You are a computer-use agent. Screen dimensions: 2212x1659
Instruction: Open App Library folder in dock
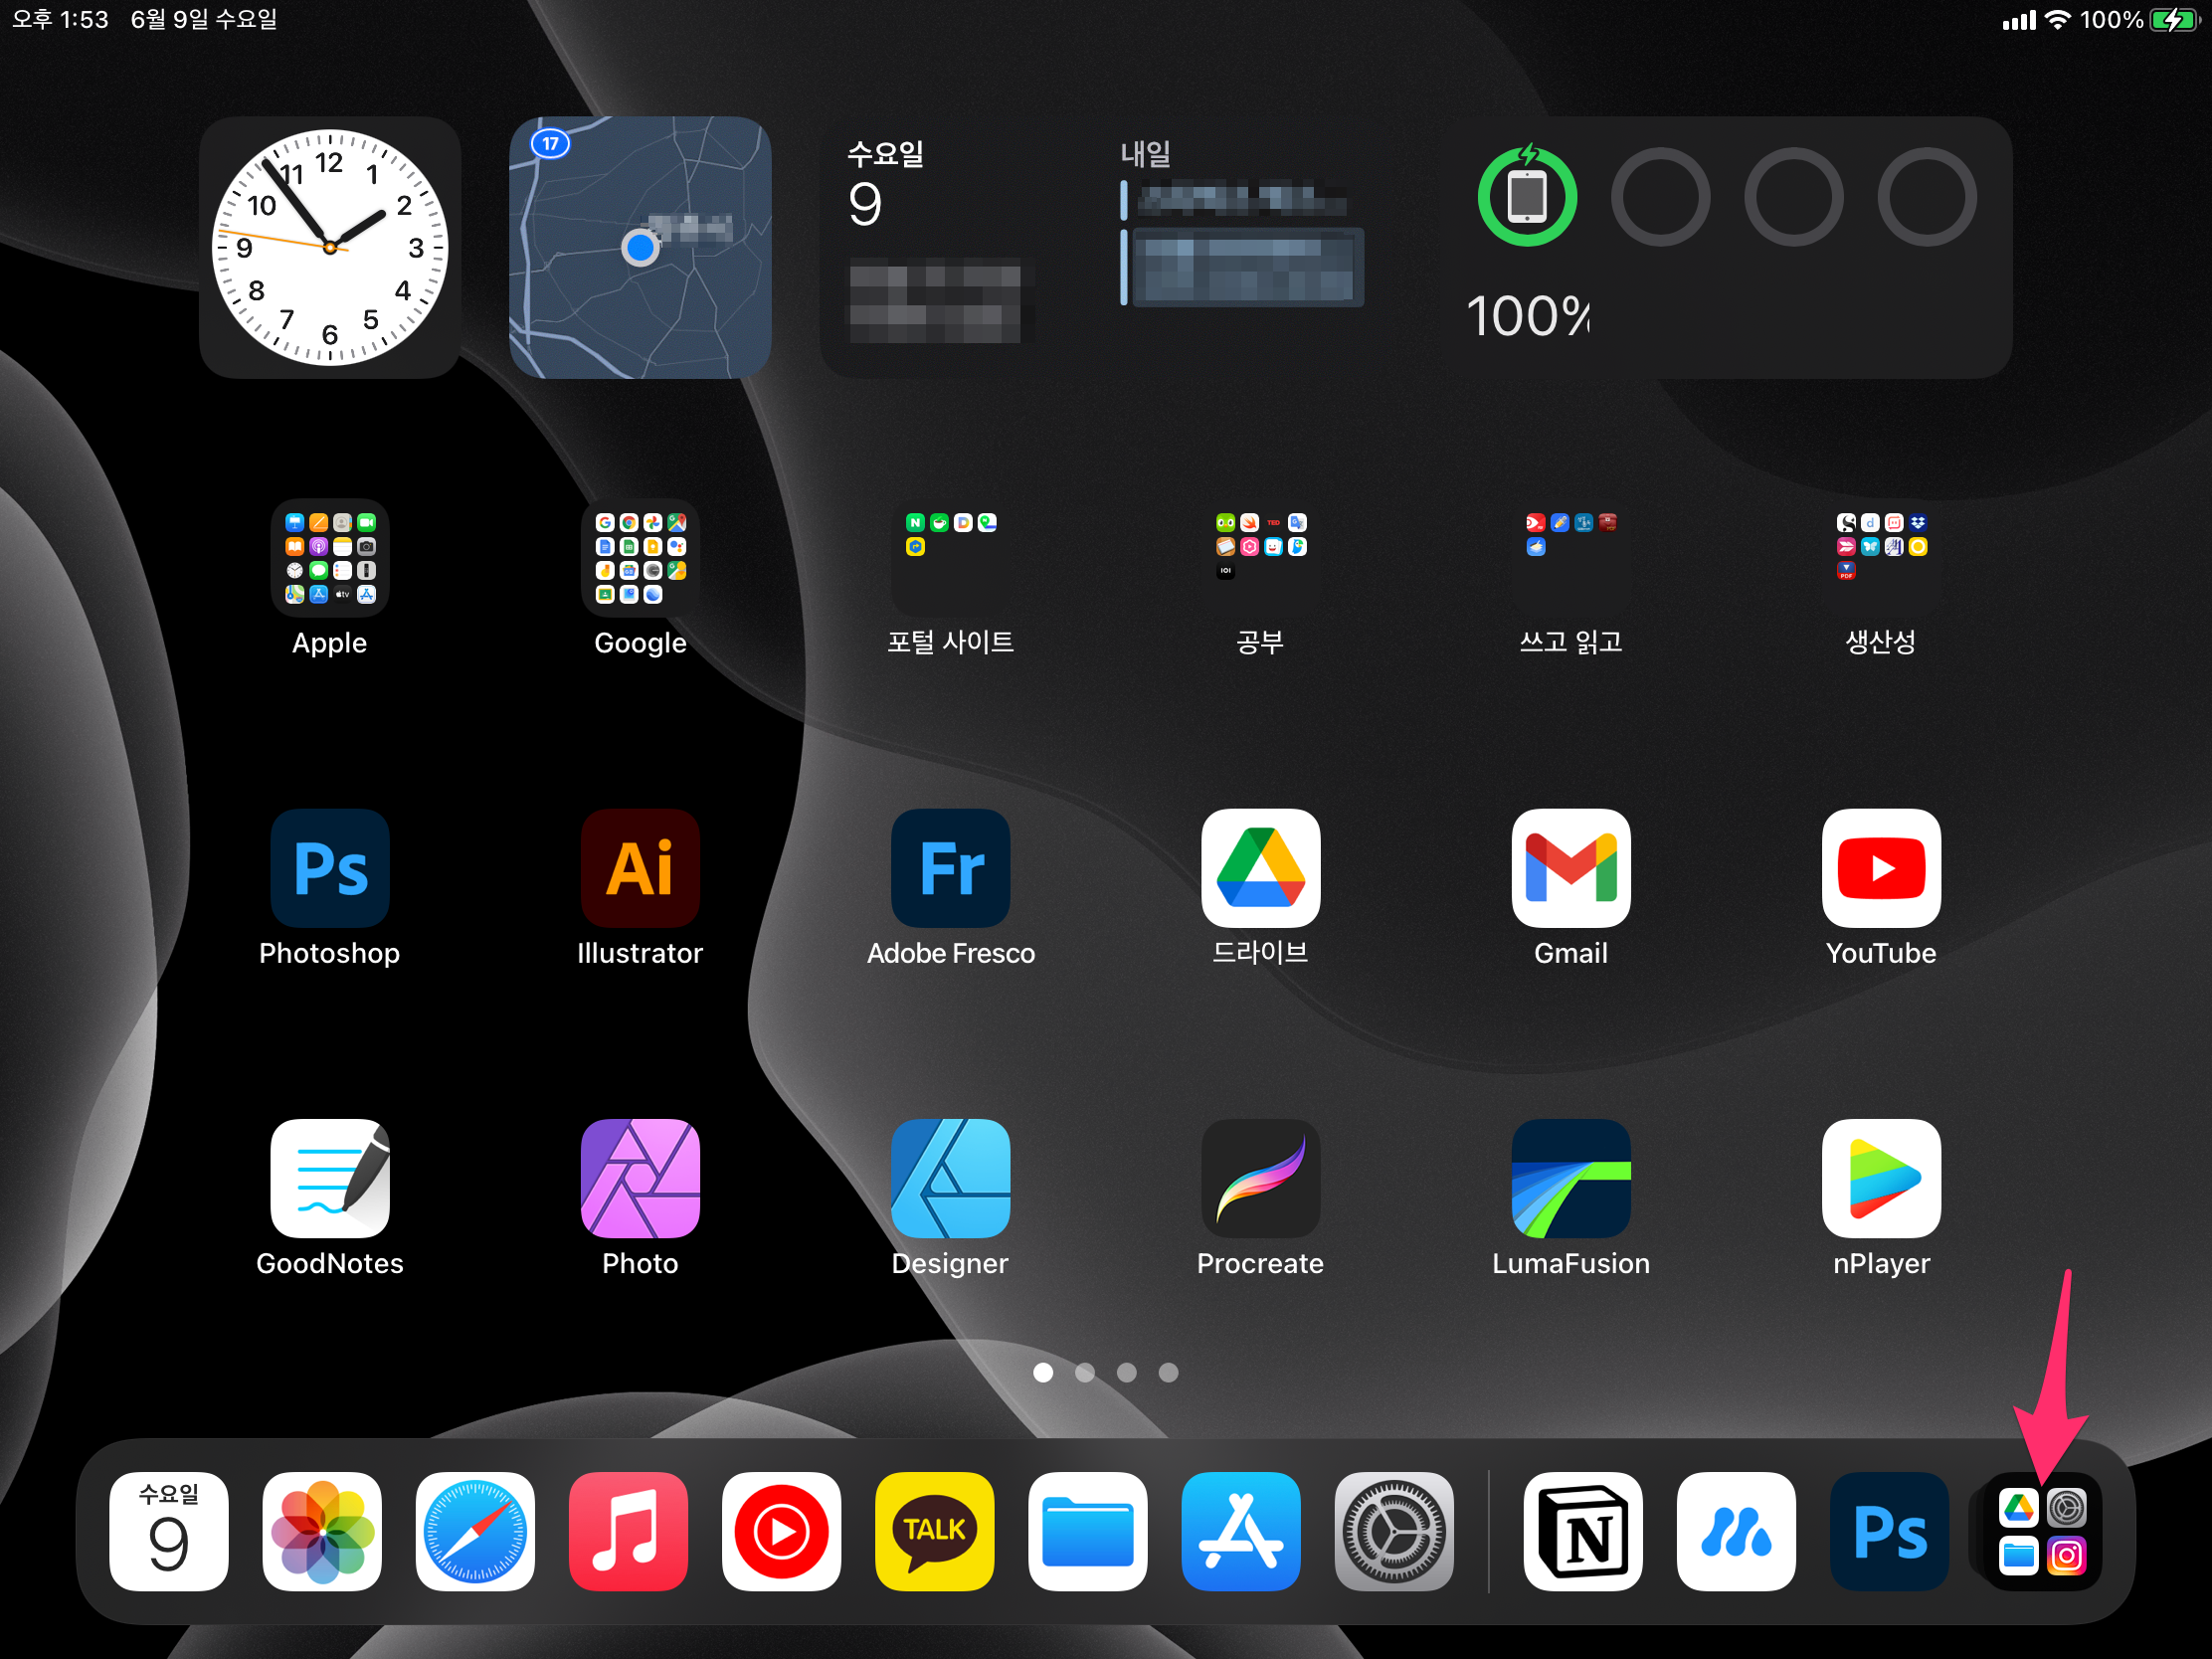coord(2042,1530)
